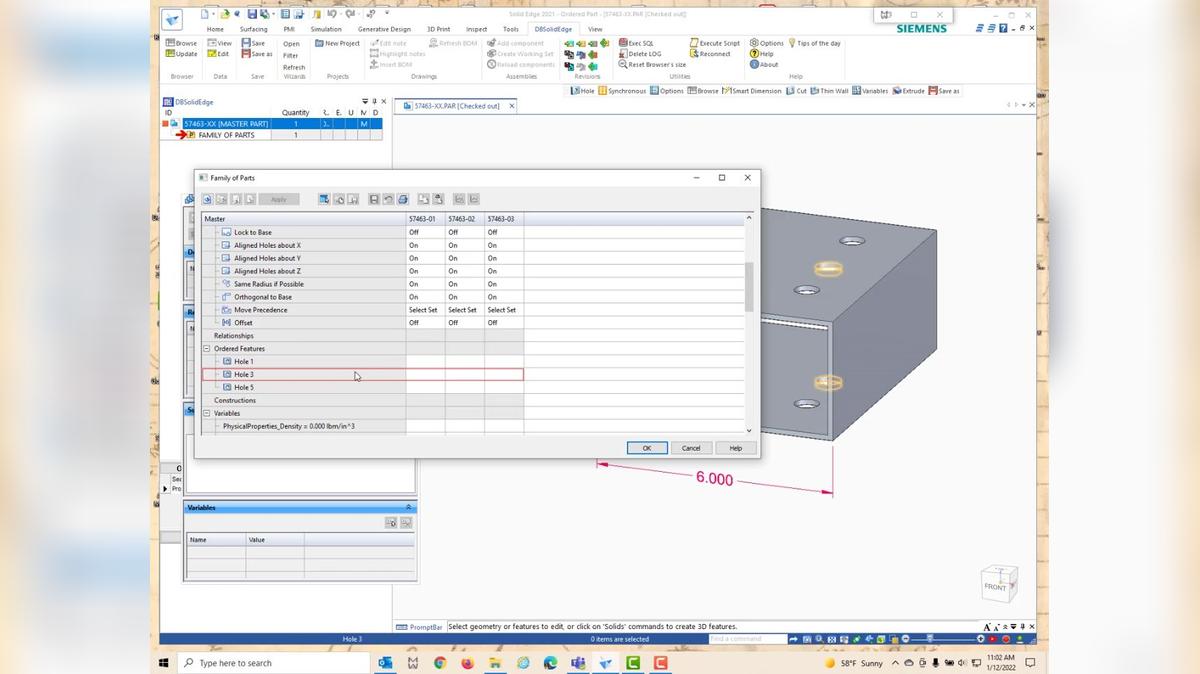Click Help button in Family of Parts dialog
This screenshot has width=1200, height=674.
point(736,448)
